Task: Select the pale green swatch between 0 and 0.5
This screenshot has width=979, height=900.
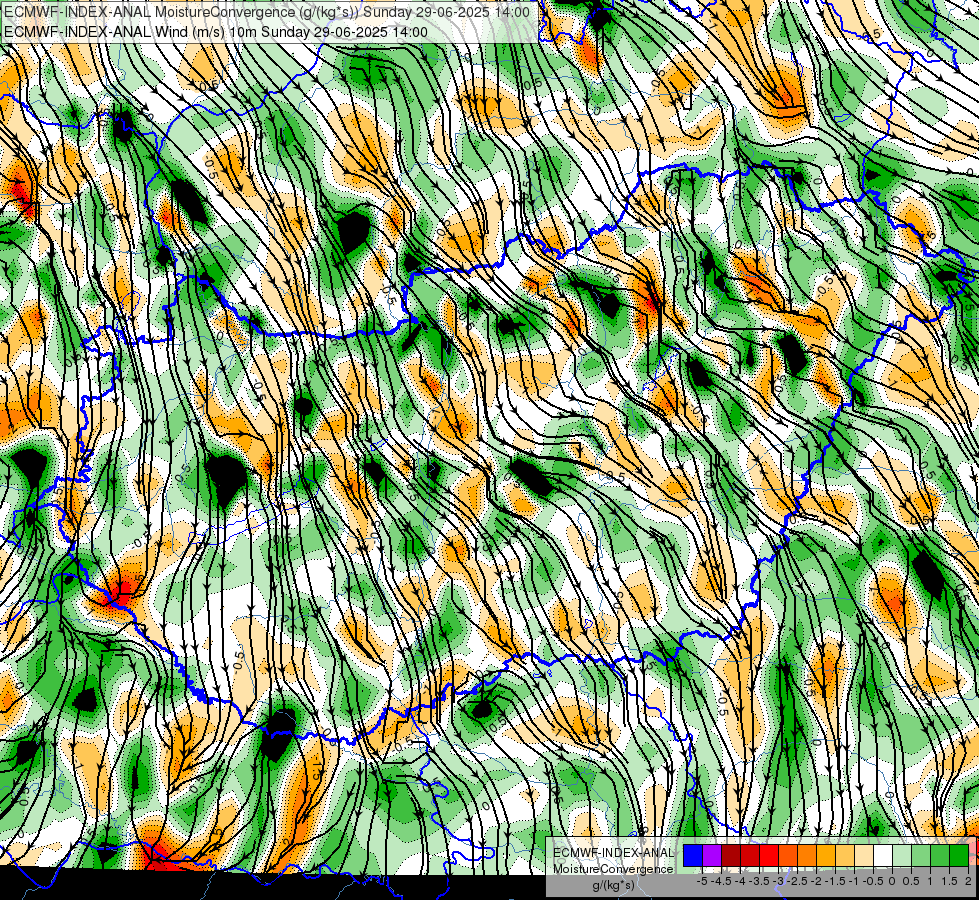Action: click(x=902, y=855)
